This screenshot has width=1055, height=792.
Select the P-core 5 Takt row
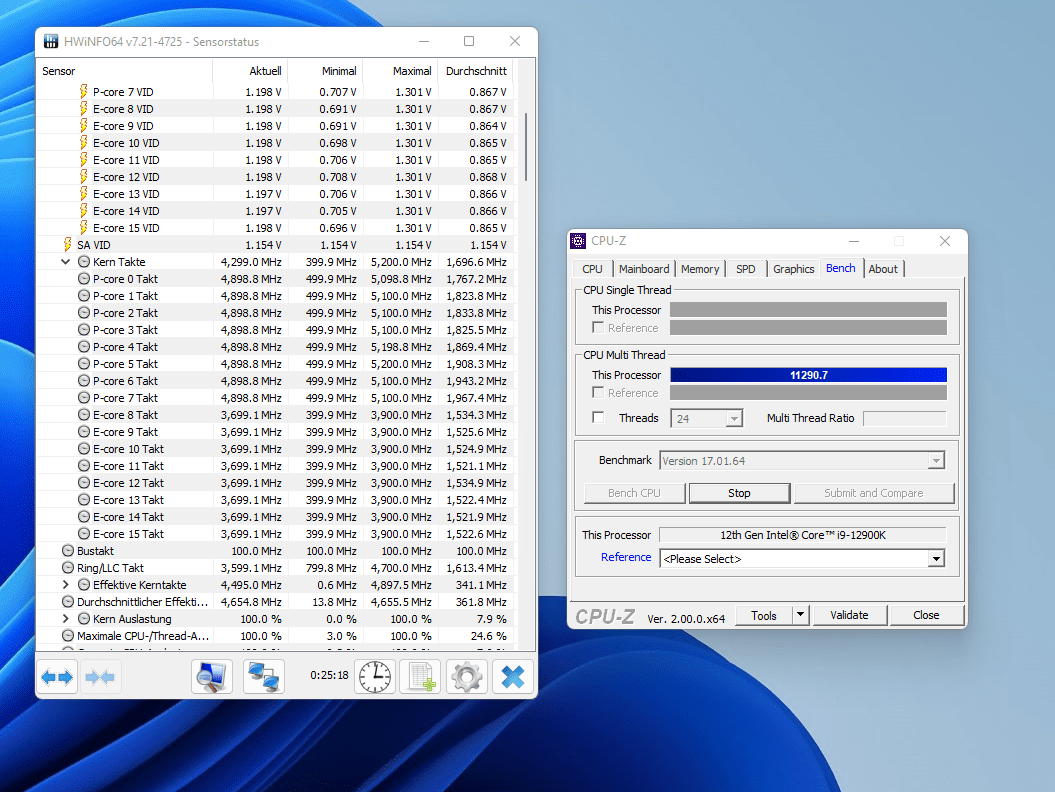coord(275,364)
